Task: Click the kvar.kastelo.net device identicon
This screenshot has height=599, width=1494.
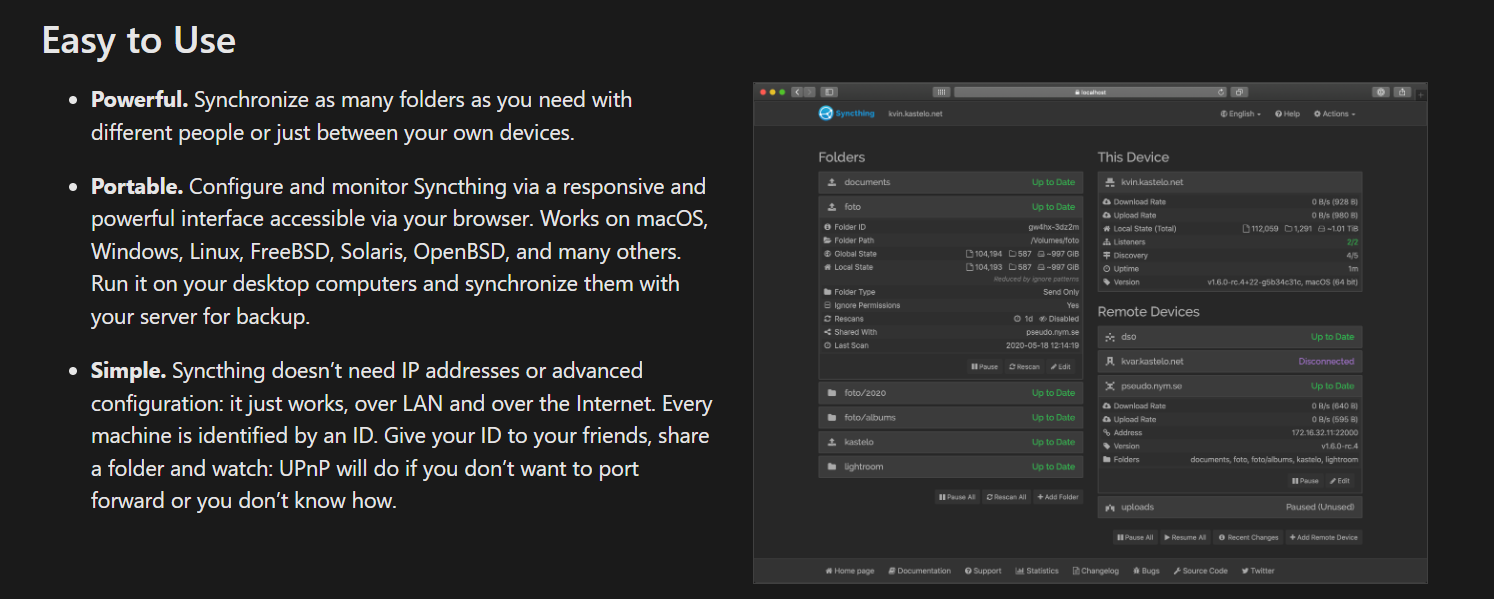Action: click(1110, 361)
